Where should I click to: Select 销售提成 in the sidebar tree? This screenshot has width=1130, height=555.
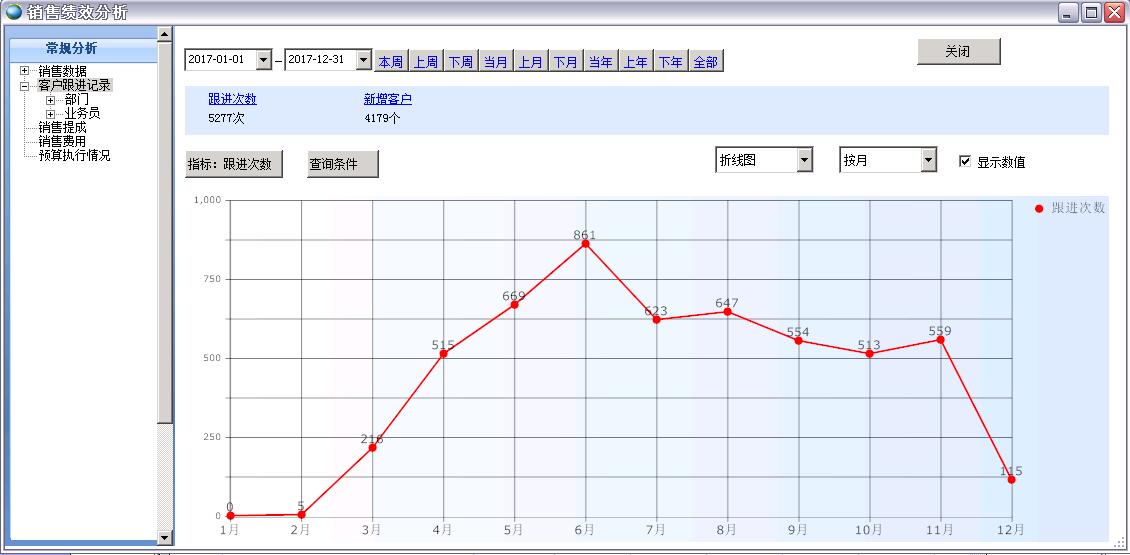[62, 128]
